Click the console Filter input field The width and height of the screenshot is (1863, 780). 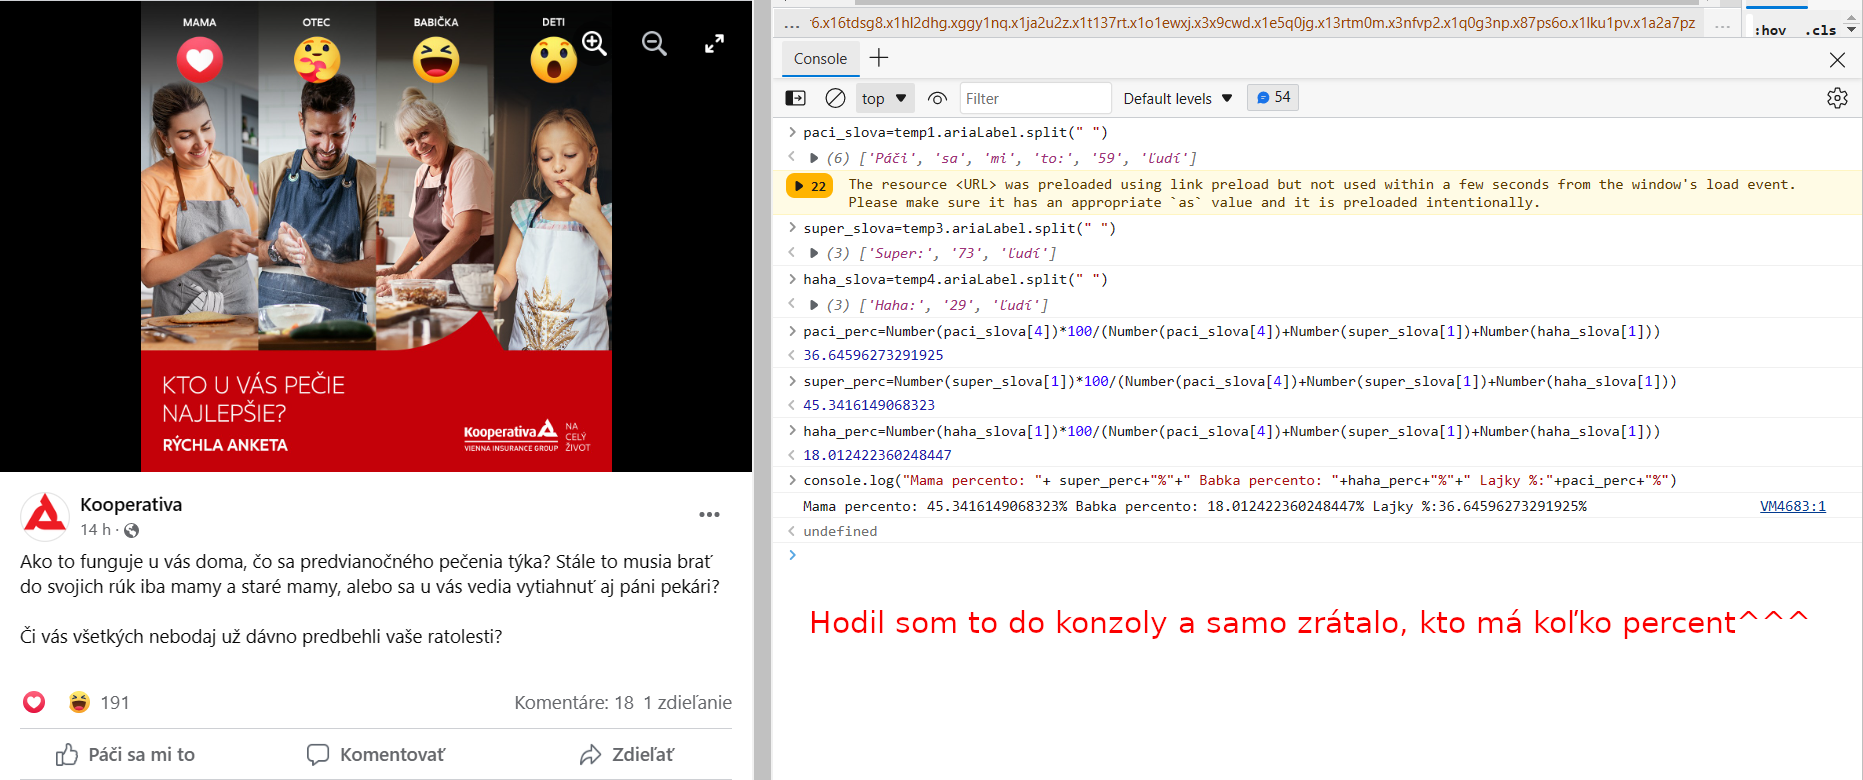tap(1035, 98)
